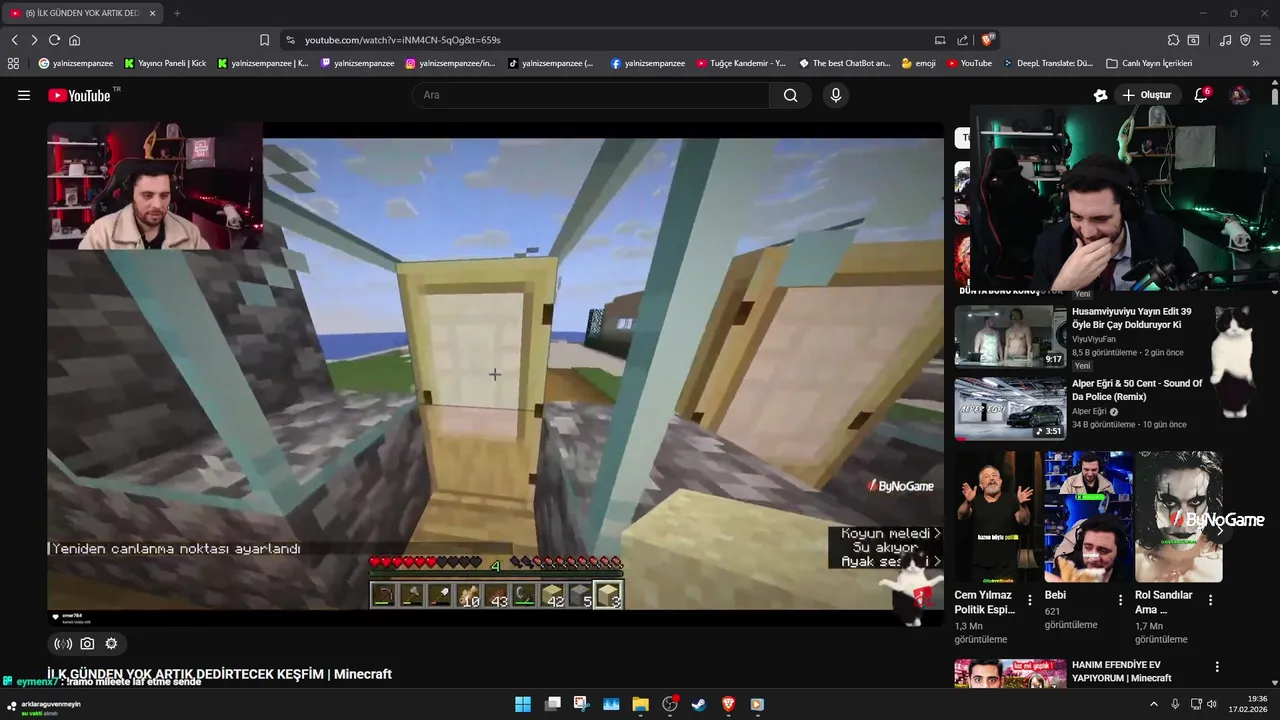
Task: Open options menu for the 'Bebi' short
Action: [1120, 600]
